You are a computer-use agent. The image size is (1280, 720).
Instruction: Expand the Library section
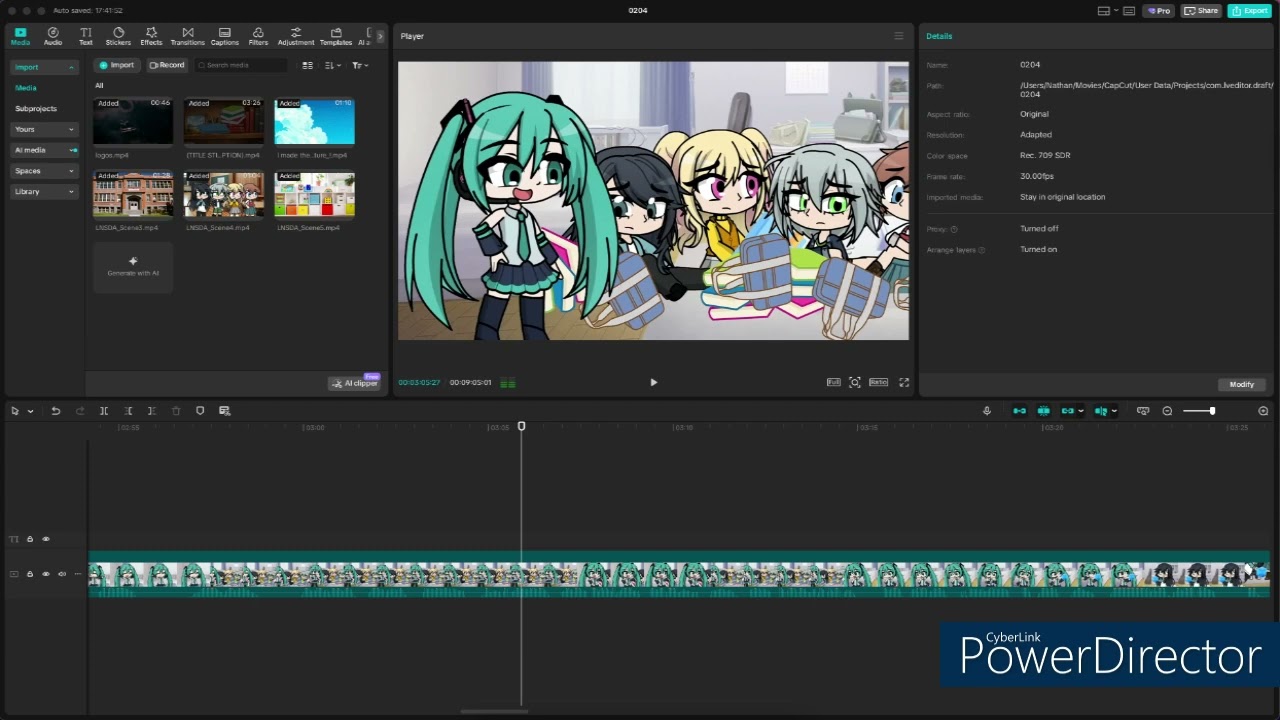click(x=43, y=192)
